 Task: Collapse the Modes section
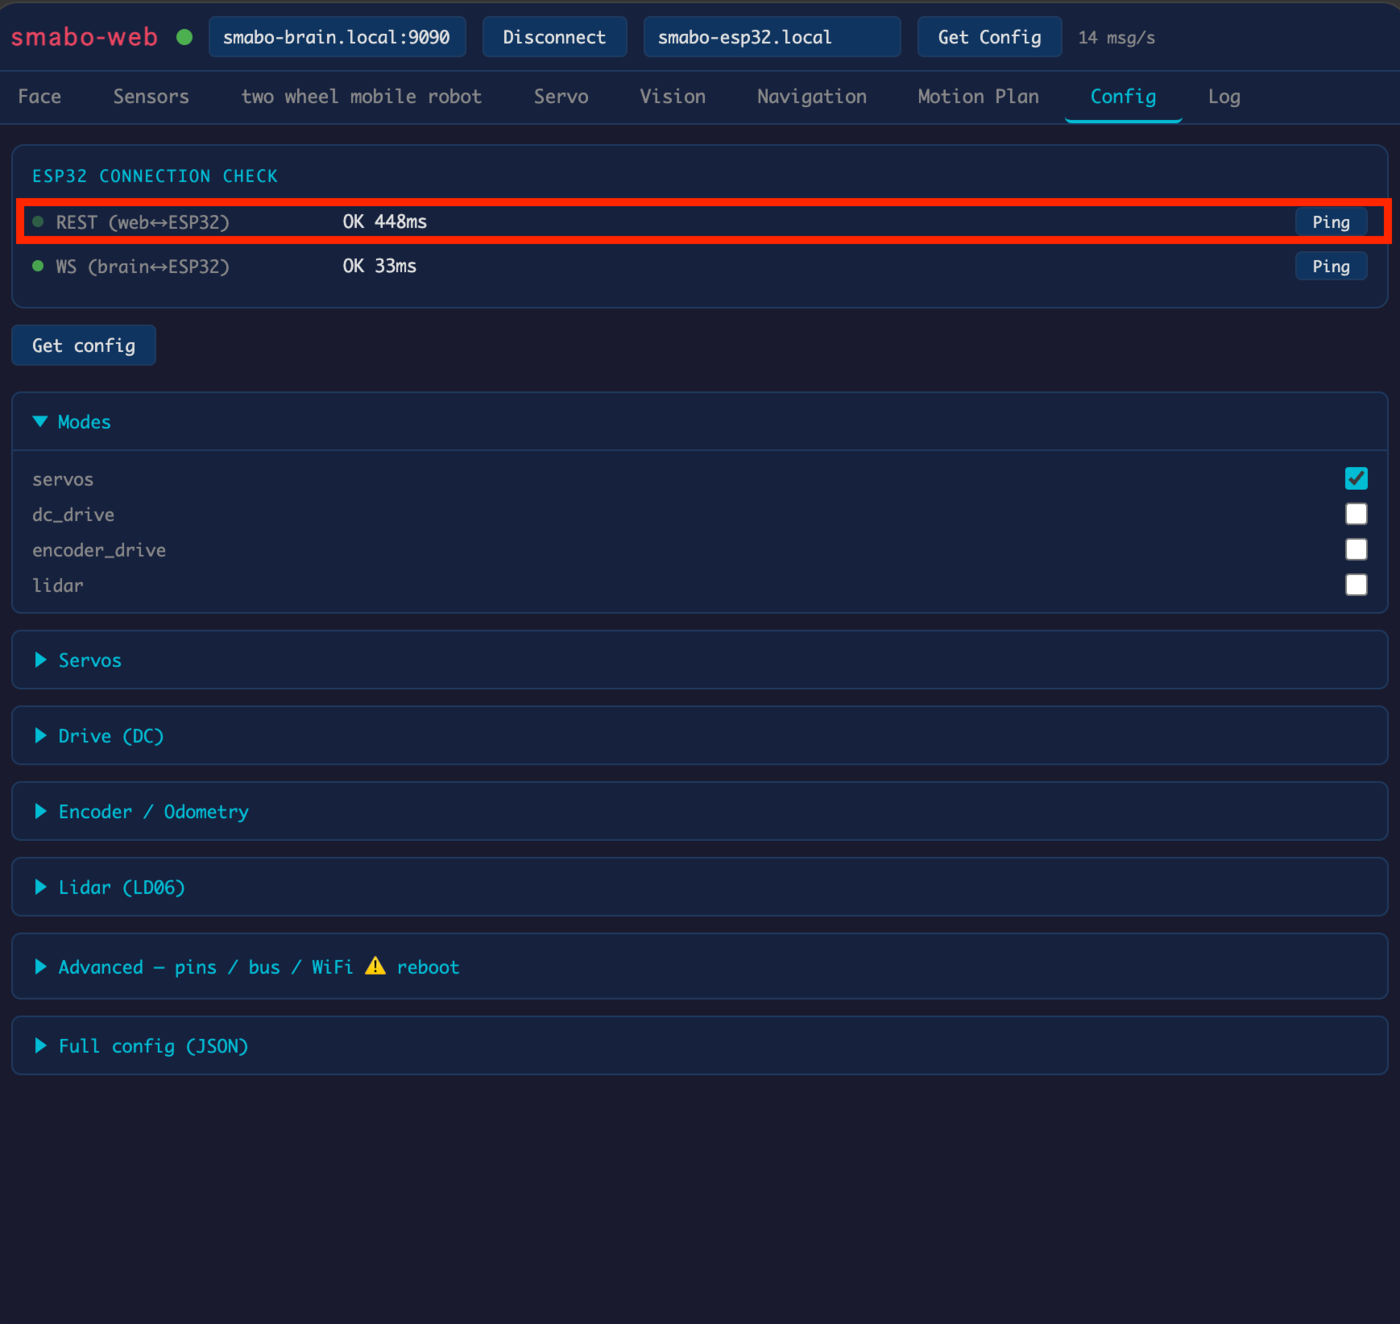click(x=700, y=422)
